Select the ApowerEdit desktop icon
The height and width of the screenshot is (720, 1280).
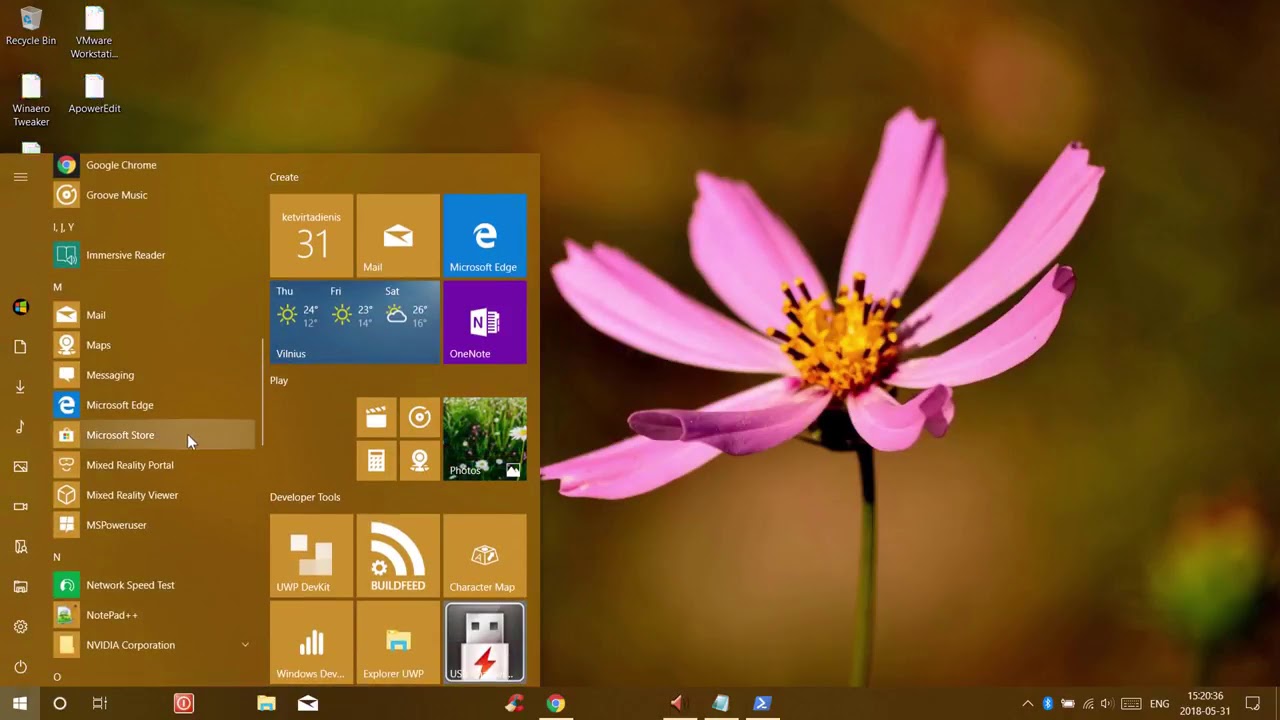pos(94,95)
